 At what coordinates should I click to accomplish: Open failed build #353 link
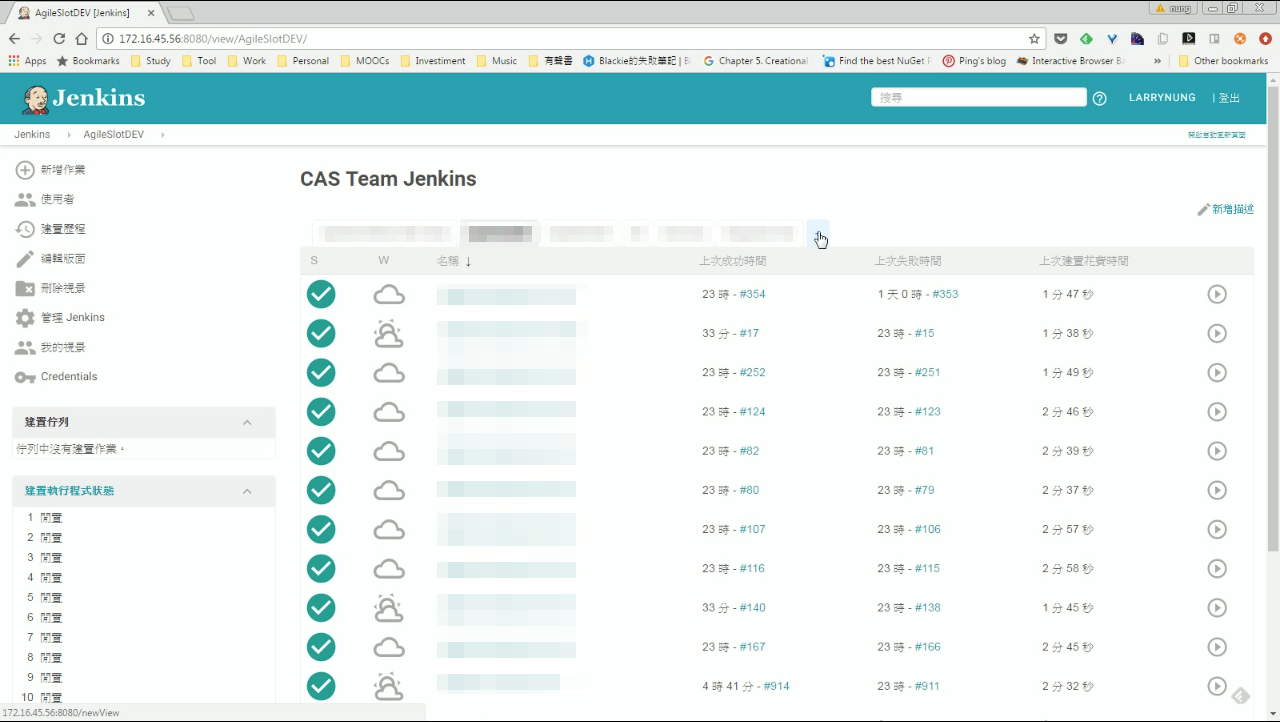click(945, 294)
